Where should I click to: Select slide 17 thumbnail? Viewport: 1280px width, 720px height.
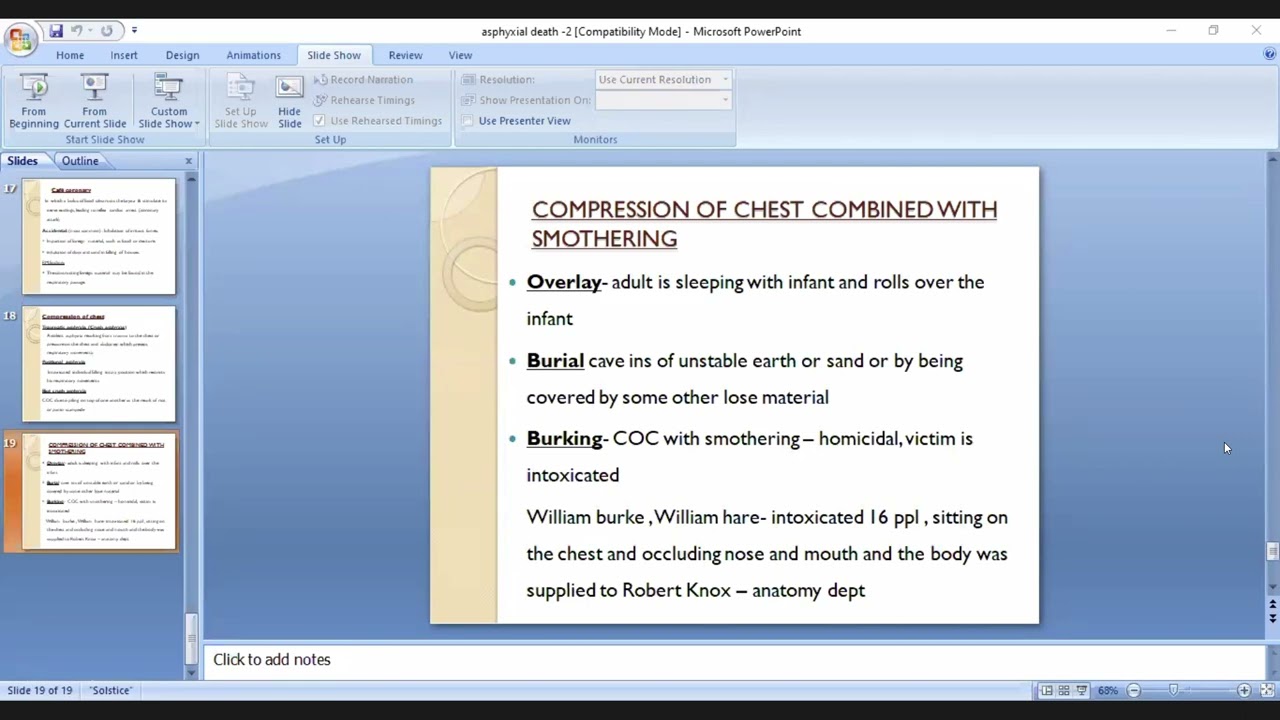click(x=99, y=236)
